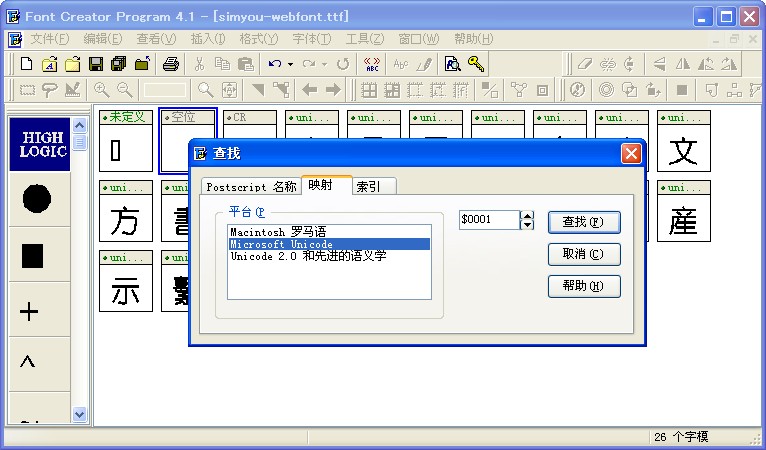
Task: Click the New font document icon
Action: point(27,64)
